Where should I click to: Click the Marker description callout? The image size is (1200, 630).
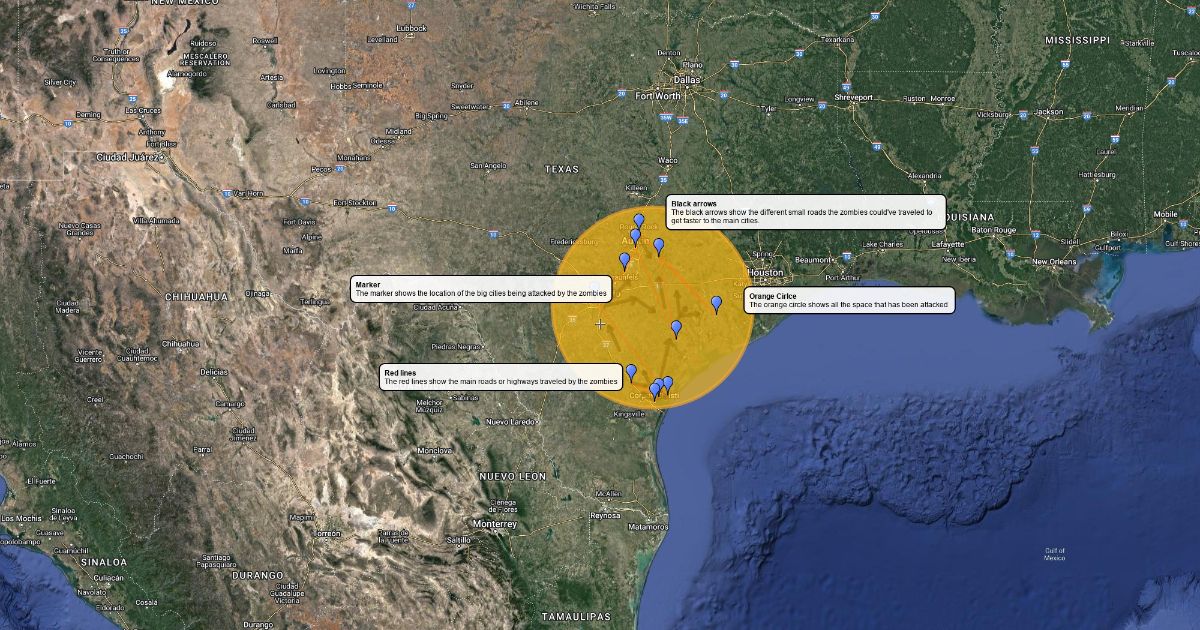click(480, 289)
